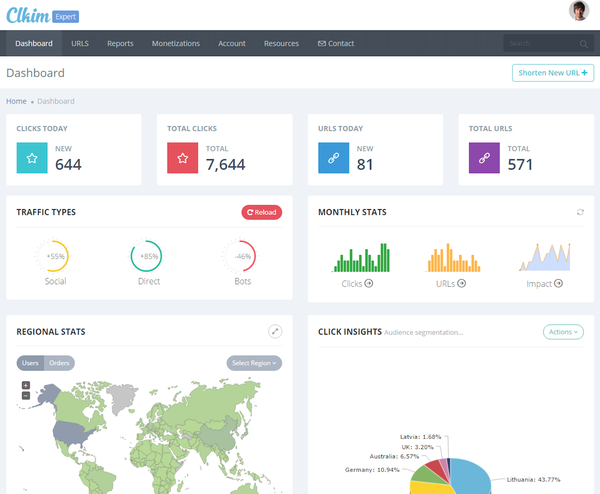Switch map to Users view
600x494 pixels.
point(30,363)
